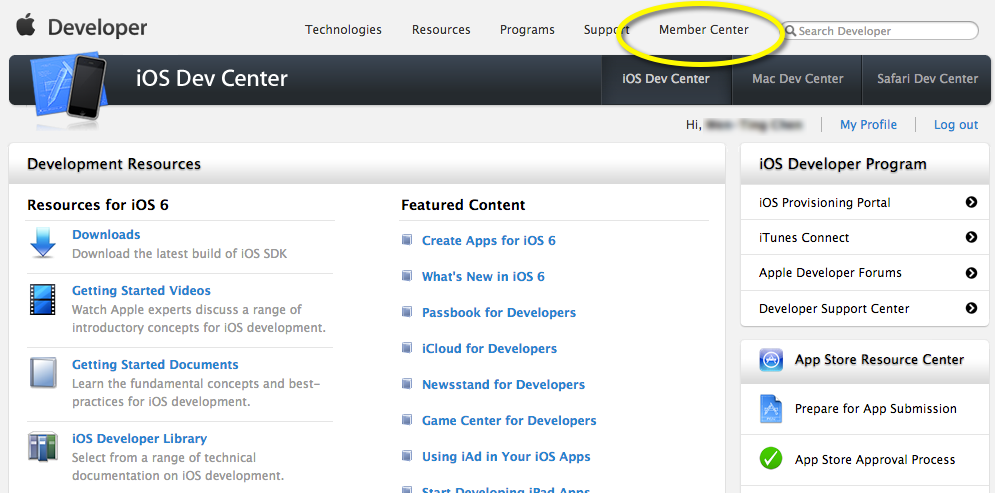The width and height of the screenshot is (995, 493).
Task: Select the iOS Dev Center tab
Action: [666, 79]
